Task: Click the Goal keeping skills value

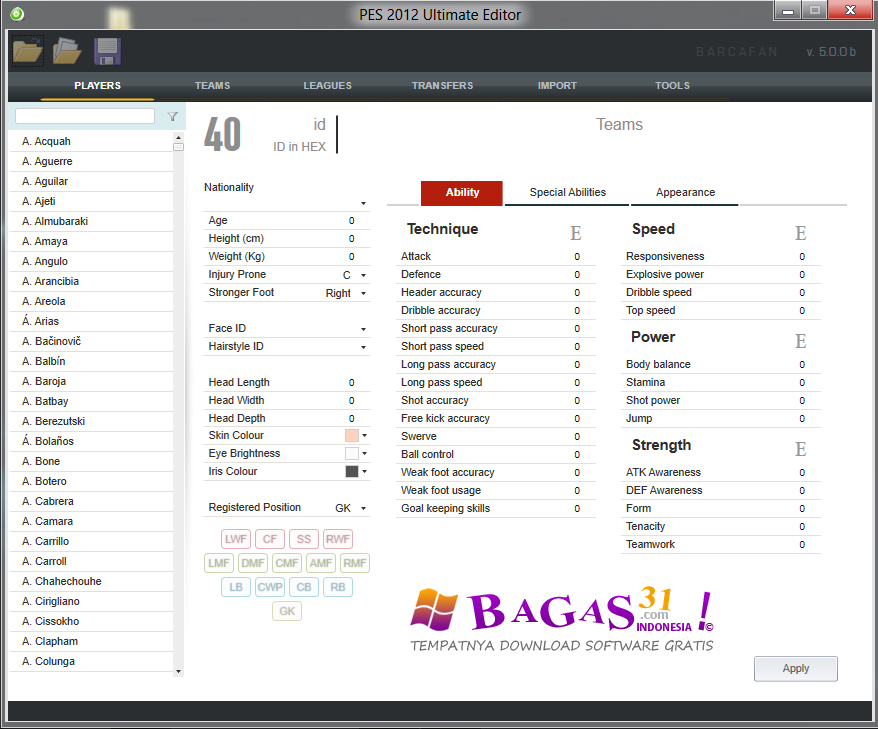Action: tap(577, 508)
